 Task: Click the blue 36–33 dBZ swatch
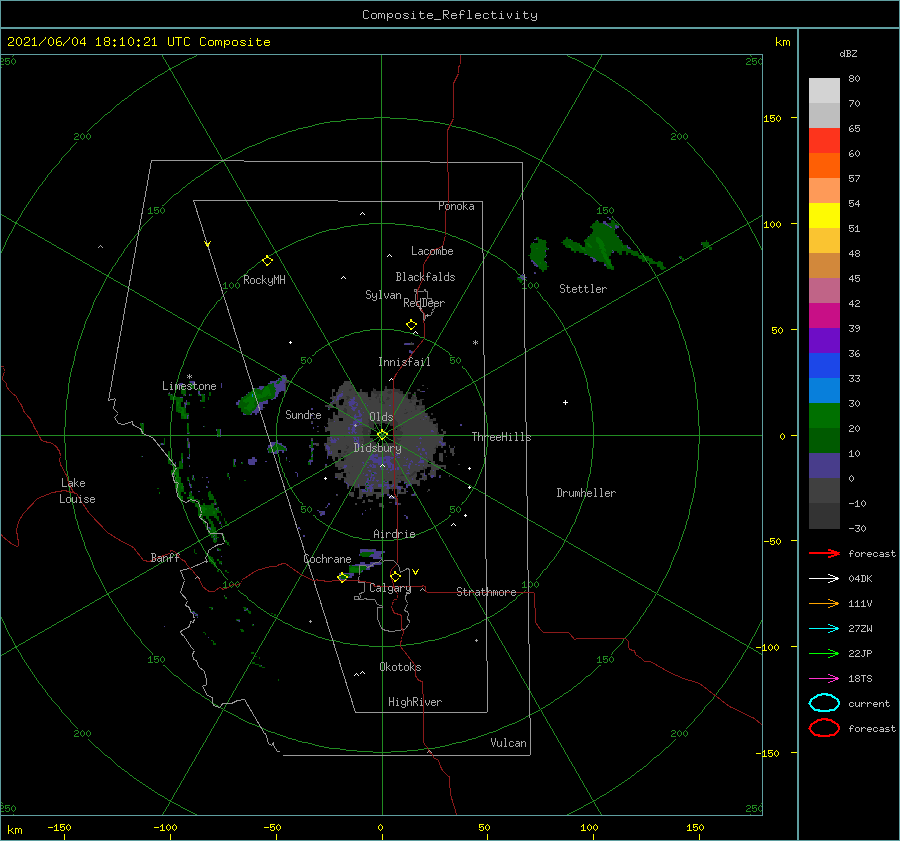824,365
